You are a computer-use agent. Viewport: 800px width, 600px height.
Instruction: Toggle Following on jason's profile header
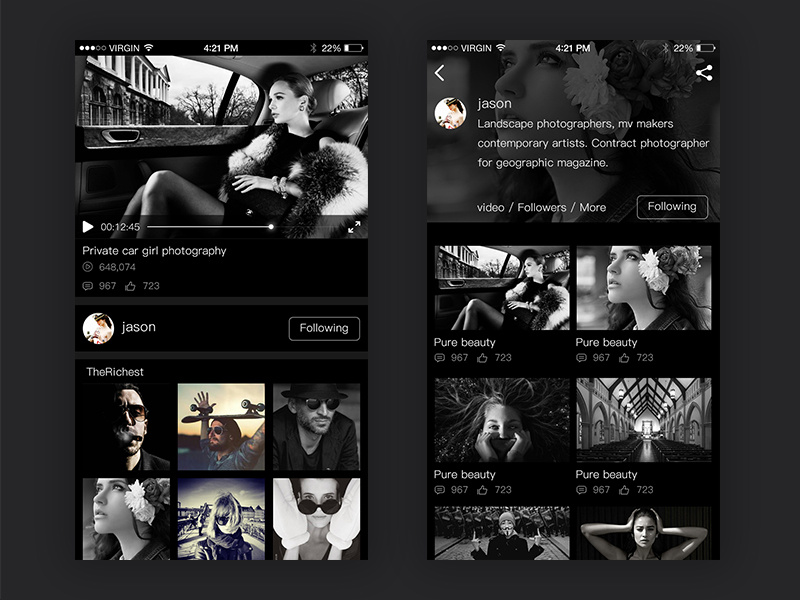click(x=672, y=207)
